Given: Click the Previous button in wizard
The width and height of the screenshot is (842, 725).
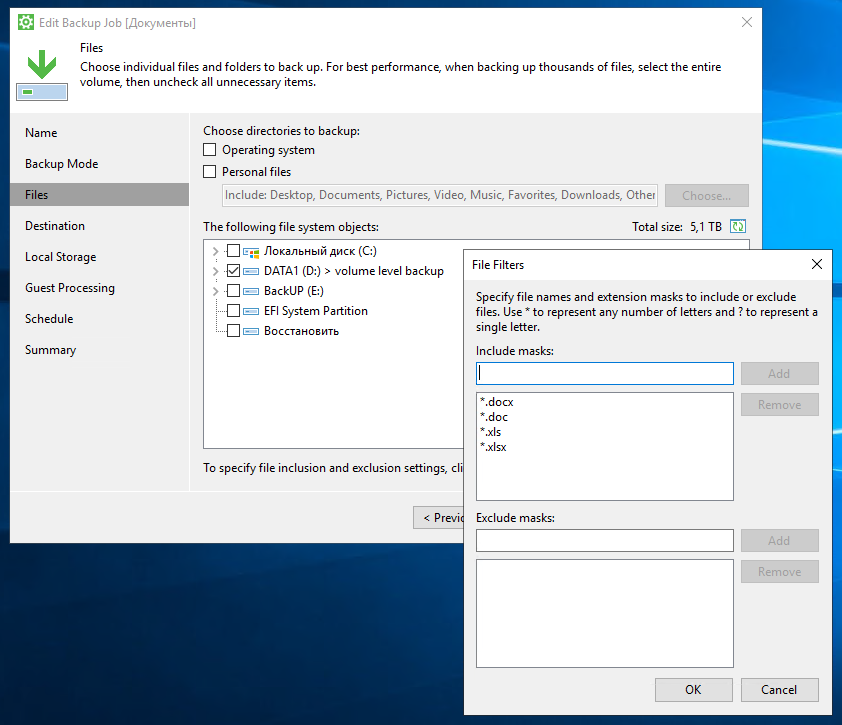Looking at the screenshot, I should (x=439, y=518).
